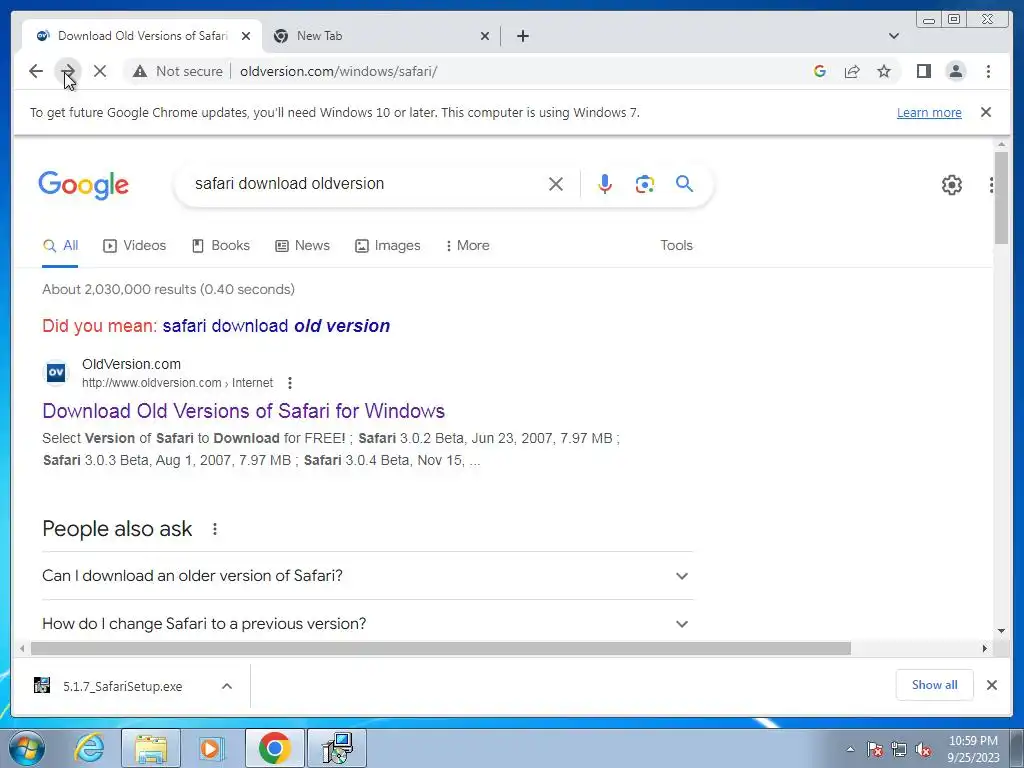The height and width of the screenshot is (768, 1024).
Task: Click Show all downloads button
Action: (935, 684)
